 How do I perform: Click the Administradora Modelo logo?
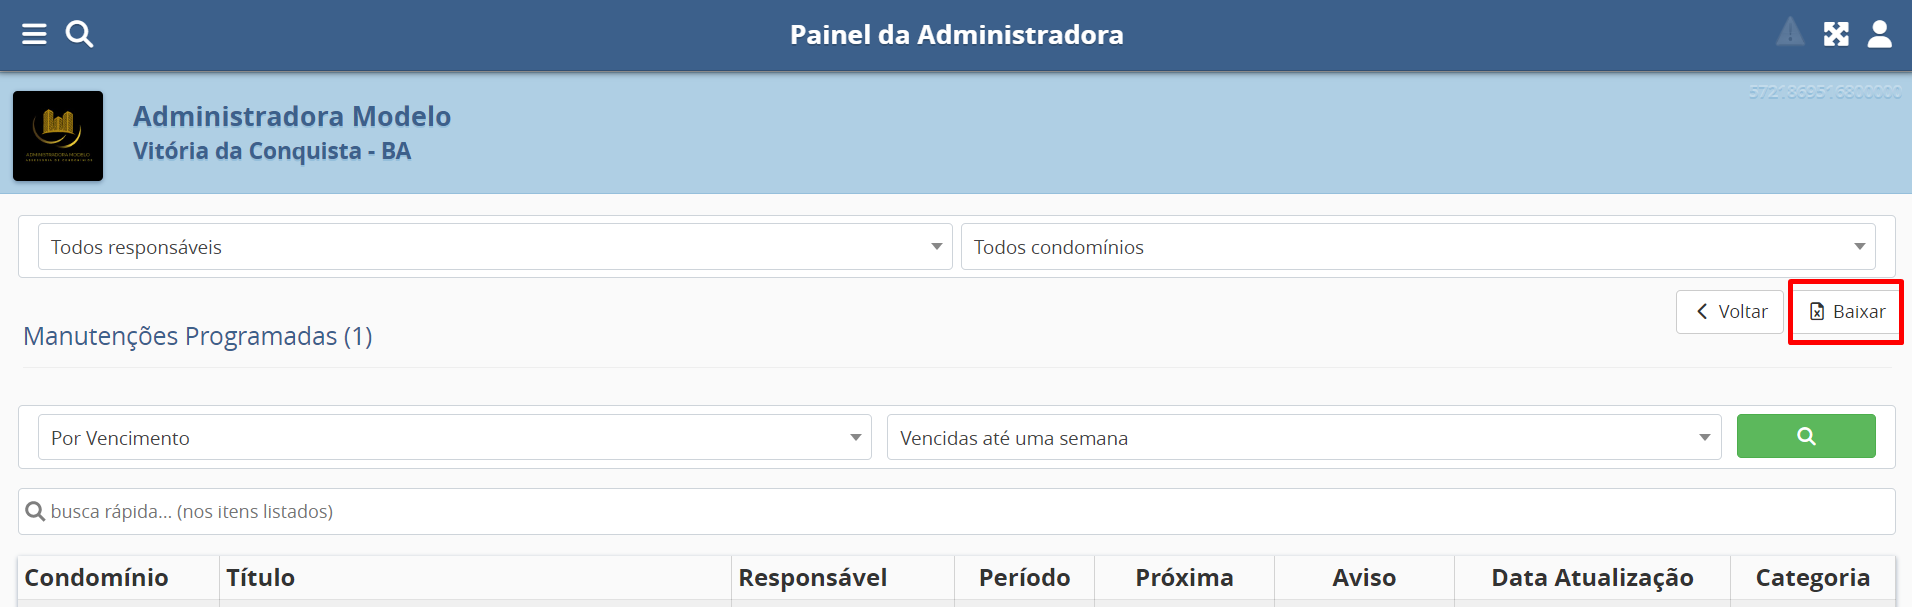(x=58, y=136)
